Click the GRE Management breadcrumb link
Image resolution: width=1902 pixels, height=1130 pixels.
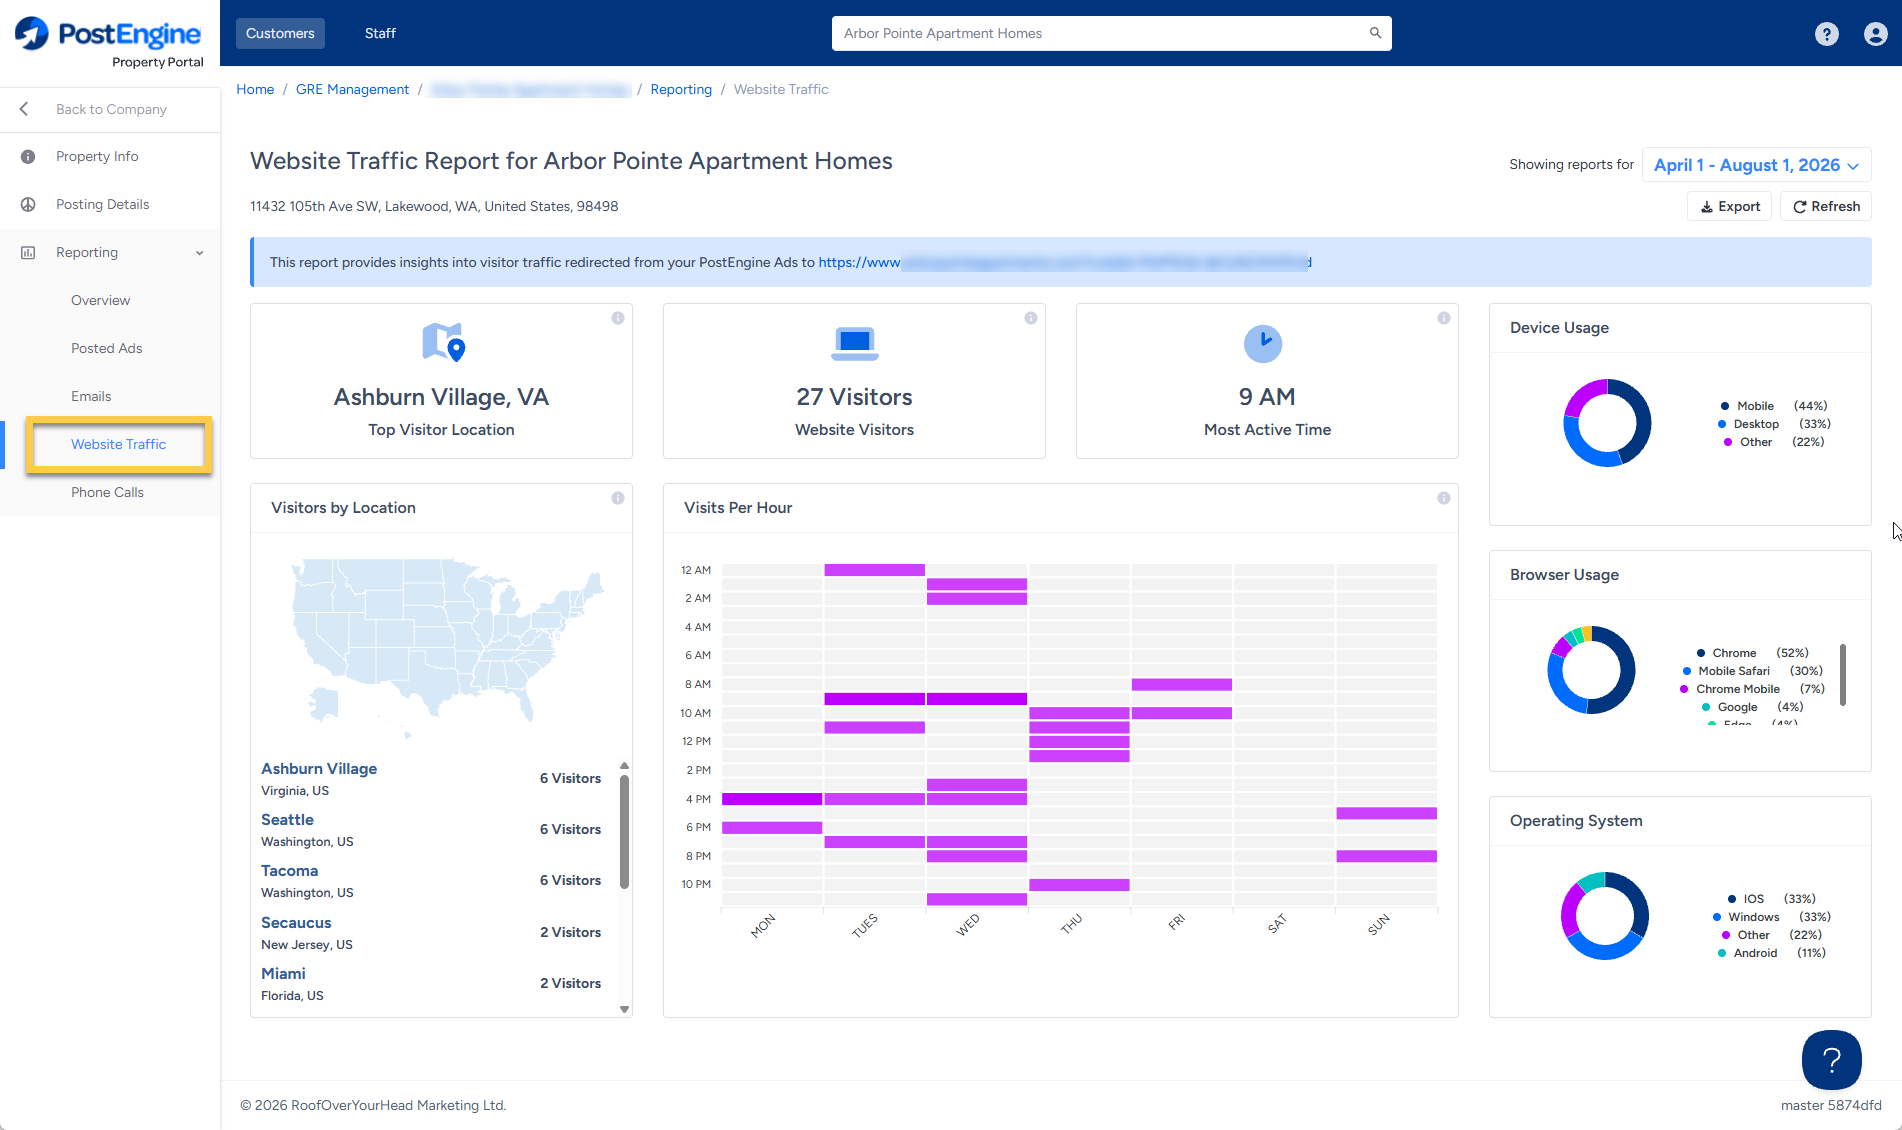[352, 89]
